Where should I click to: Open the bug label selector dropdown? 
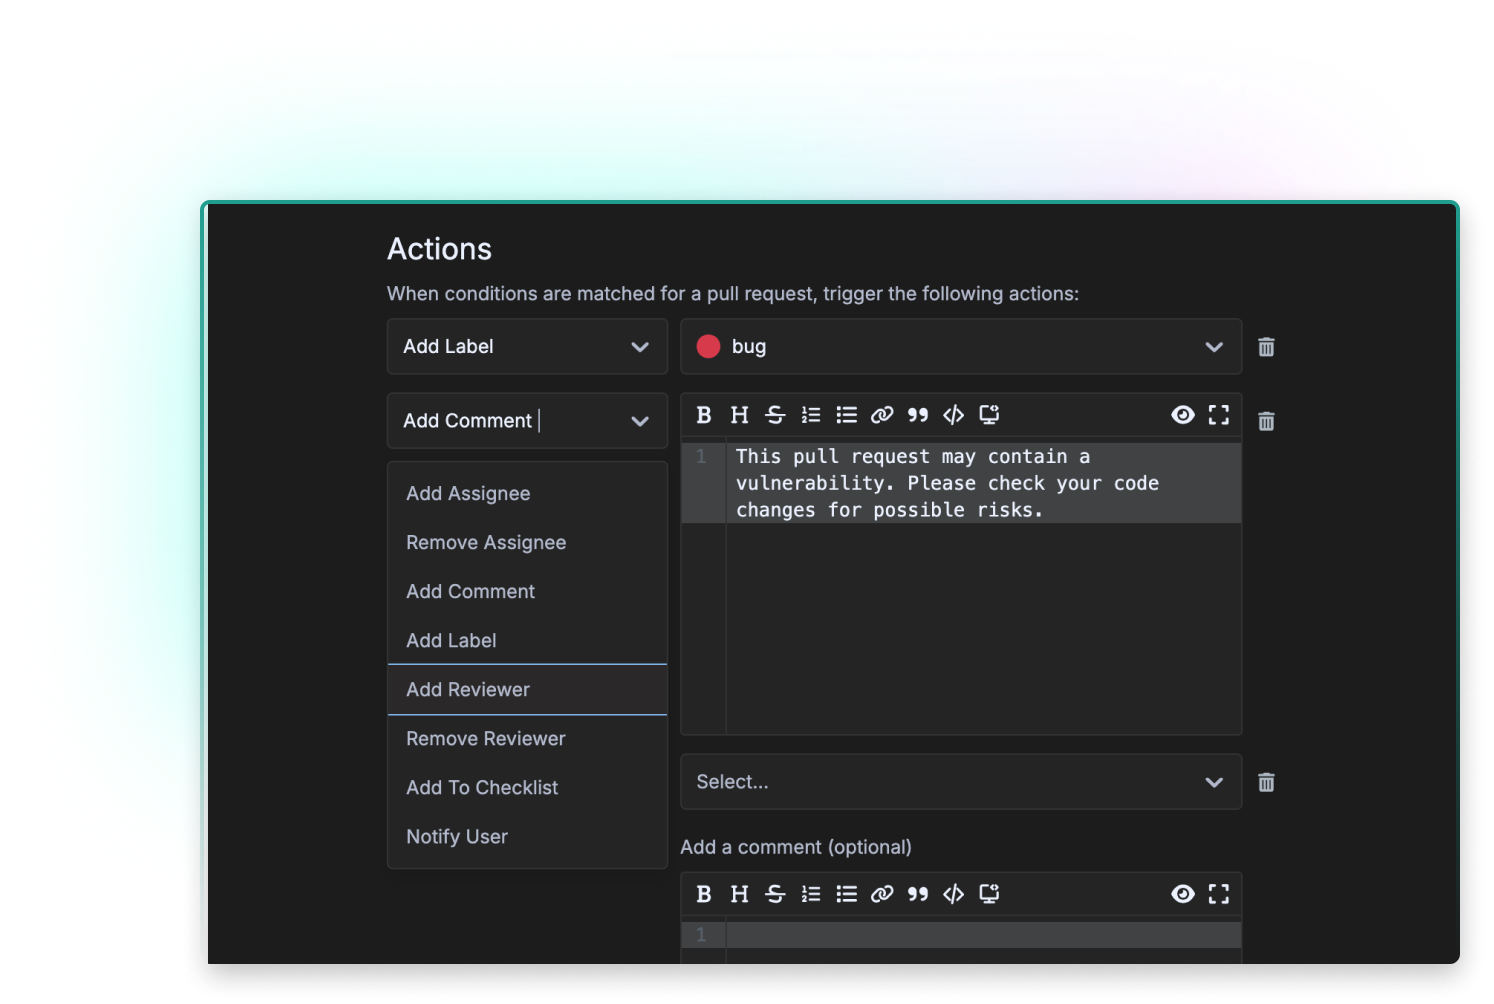tap(1213, 346)
